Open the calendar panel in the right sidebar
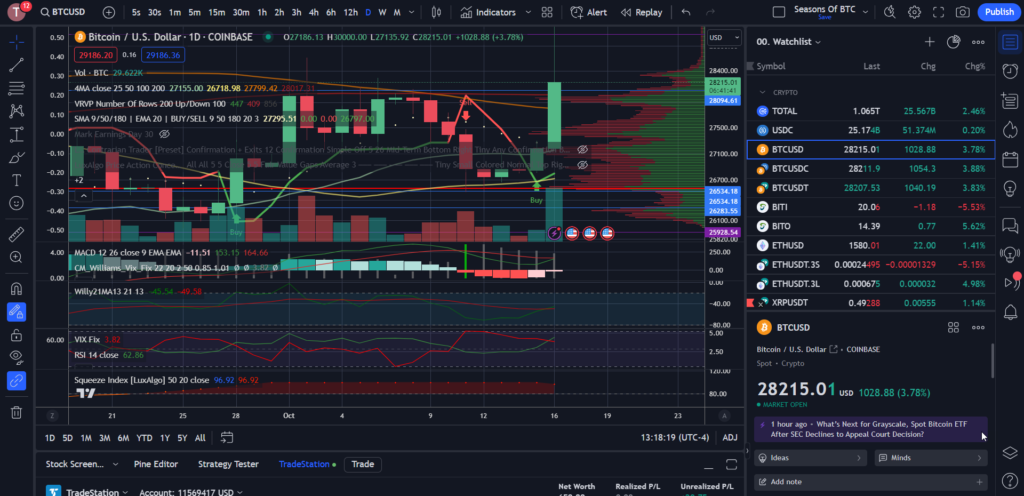1024x496 pixels. pos(1010,159)
